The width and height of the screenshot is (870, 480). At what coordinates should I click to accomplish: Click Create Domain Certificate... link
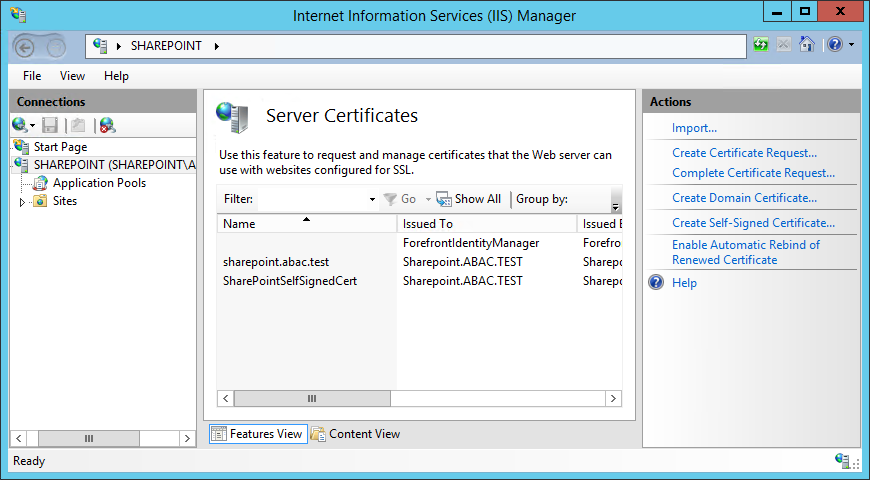tap(744, 198)
